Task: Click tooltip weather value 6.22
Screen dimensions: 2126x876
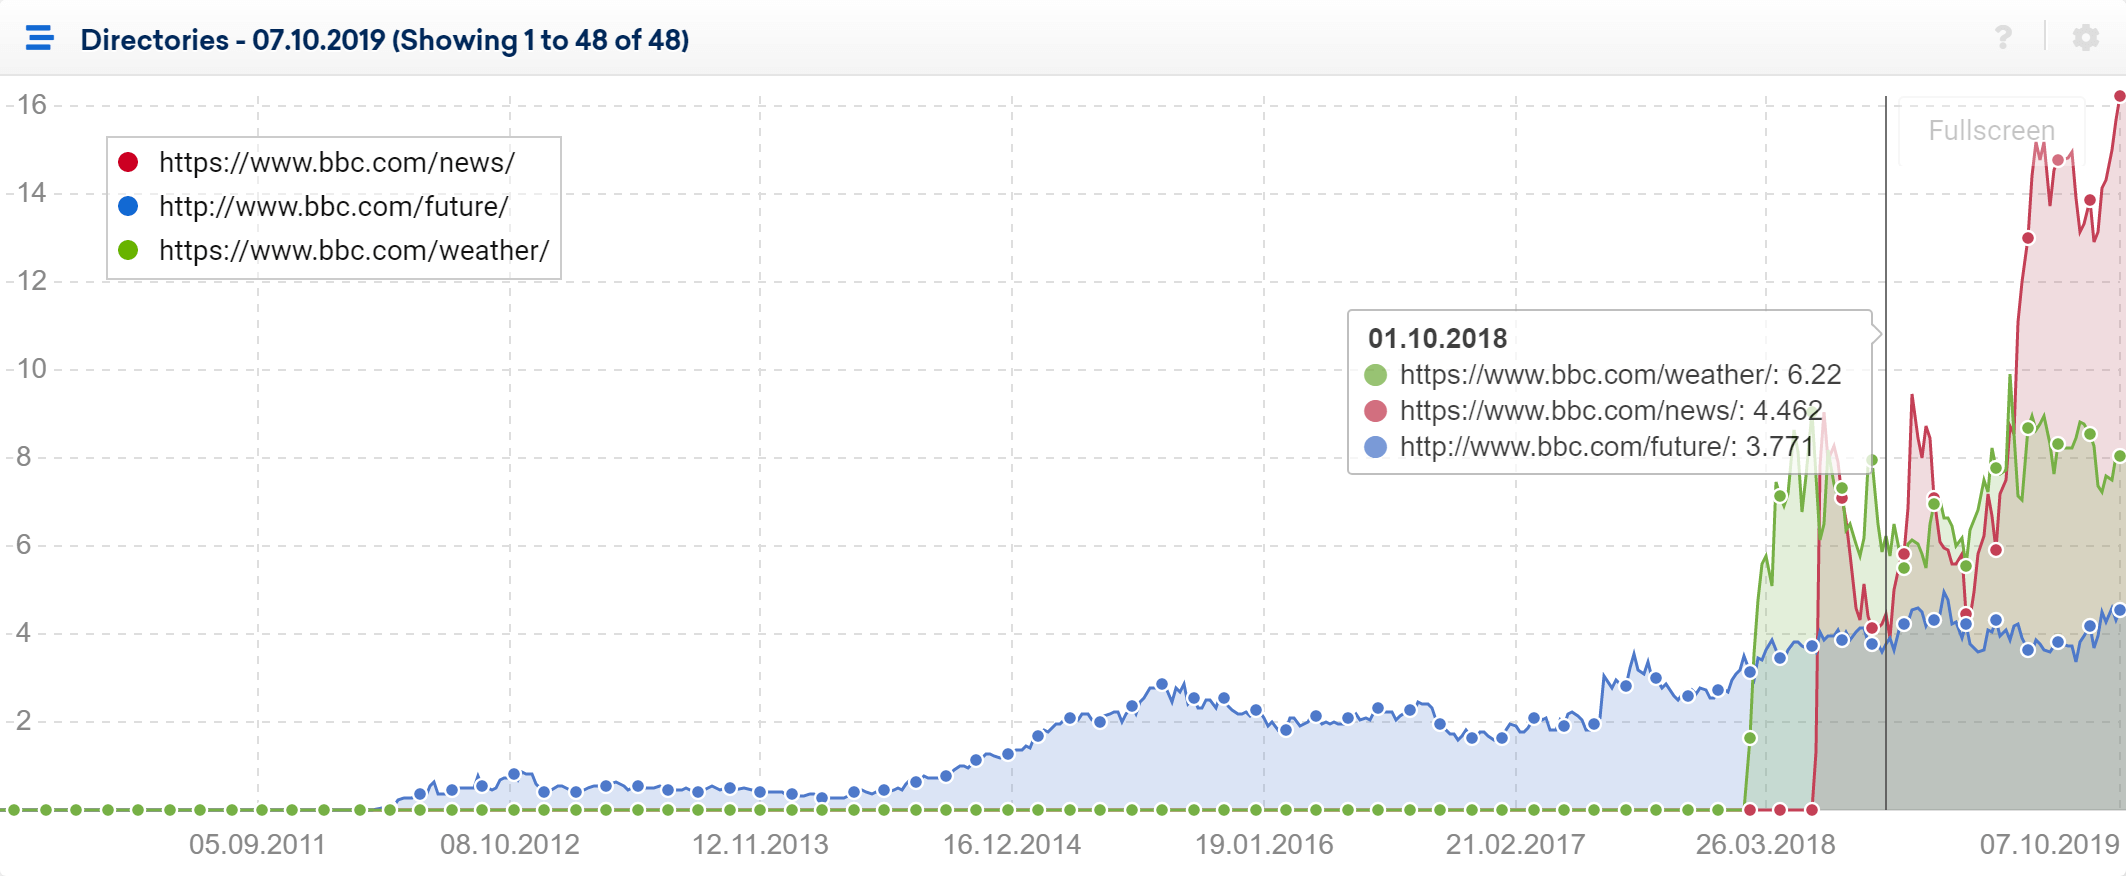Action: click(1814, 374)
